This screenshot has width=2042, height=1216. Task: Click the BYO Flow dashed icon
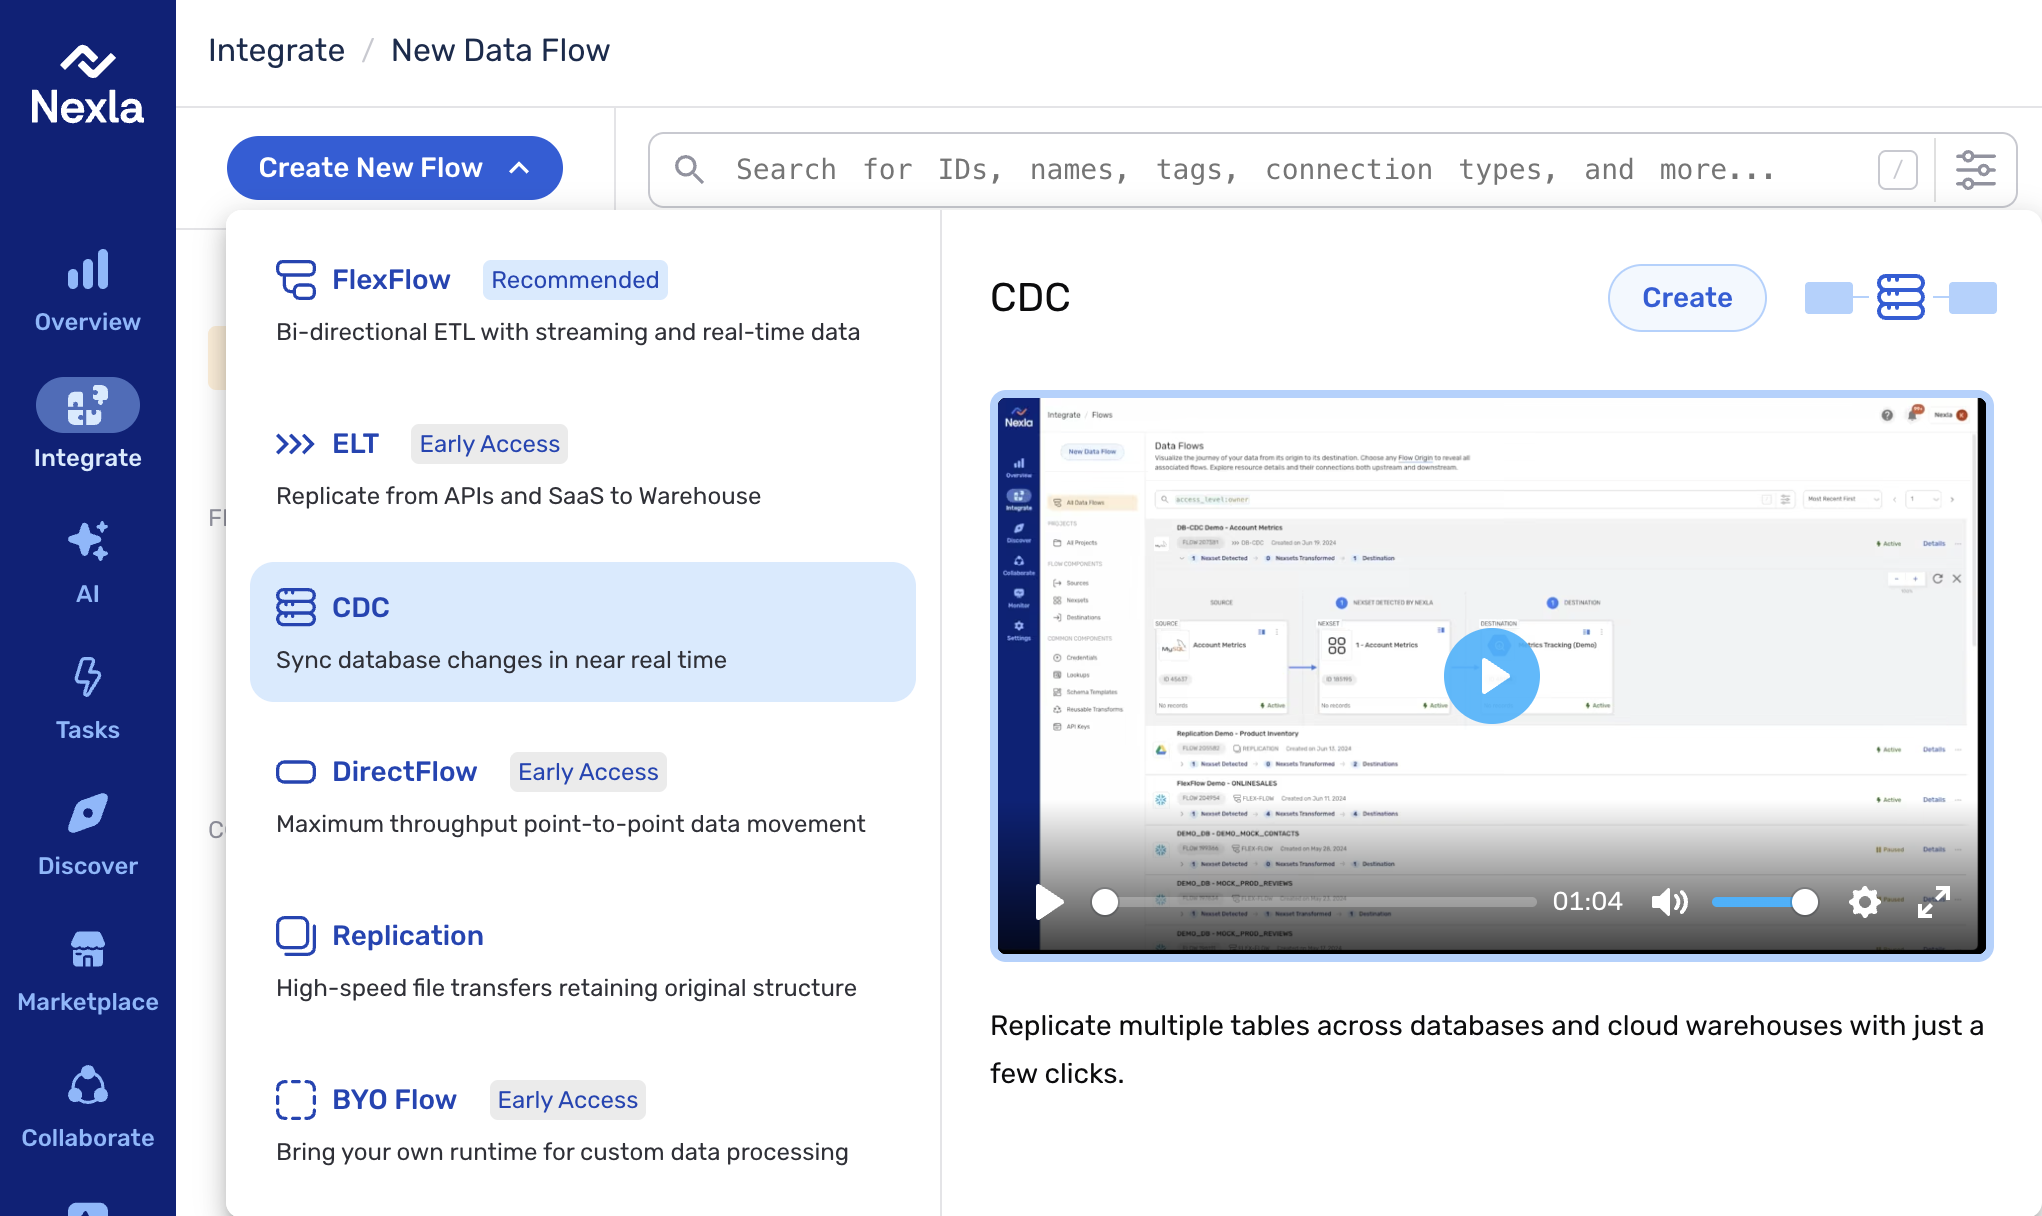pyautogui.click(x=296, y=1099)
